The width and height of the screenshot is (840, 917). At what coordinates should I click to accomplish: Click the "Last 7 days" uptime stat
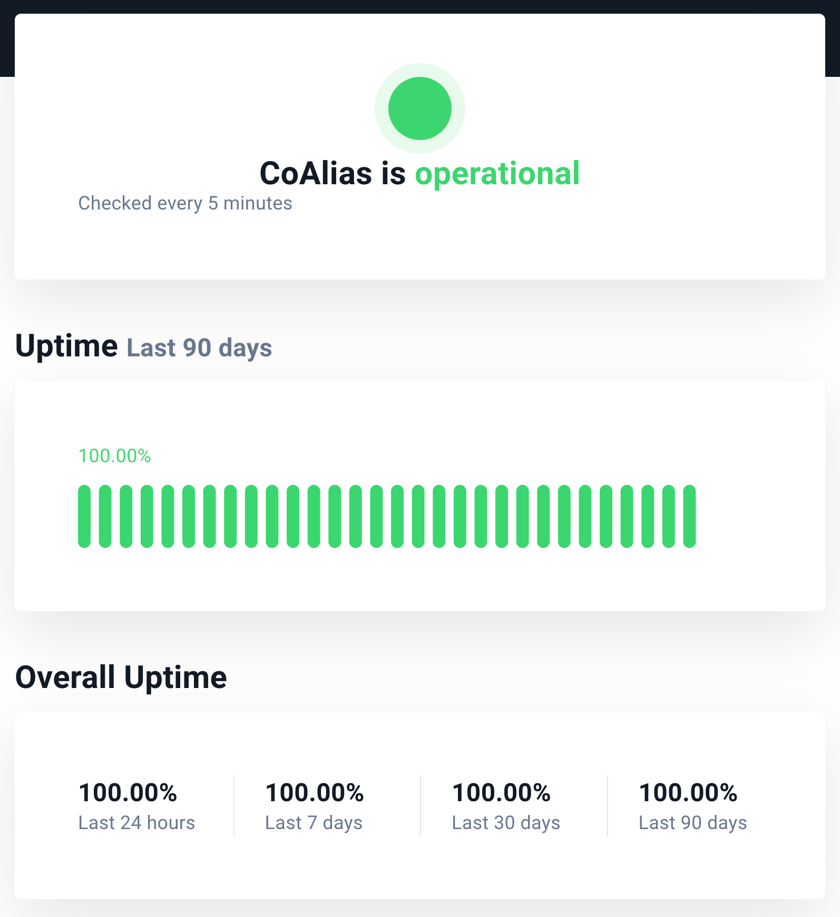(x=314, y=806)
